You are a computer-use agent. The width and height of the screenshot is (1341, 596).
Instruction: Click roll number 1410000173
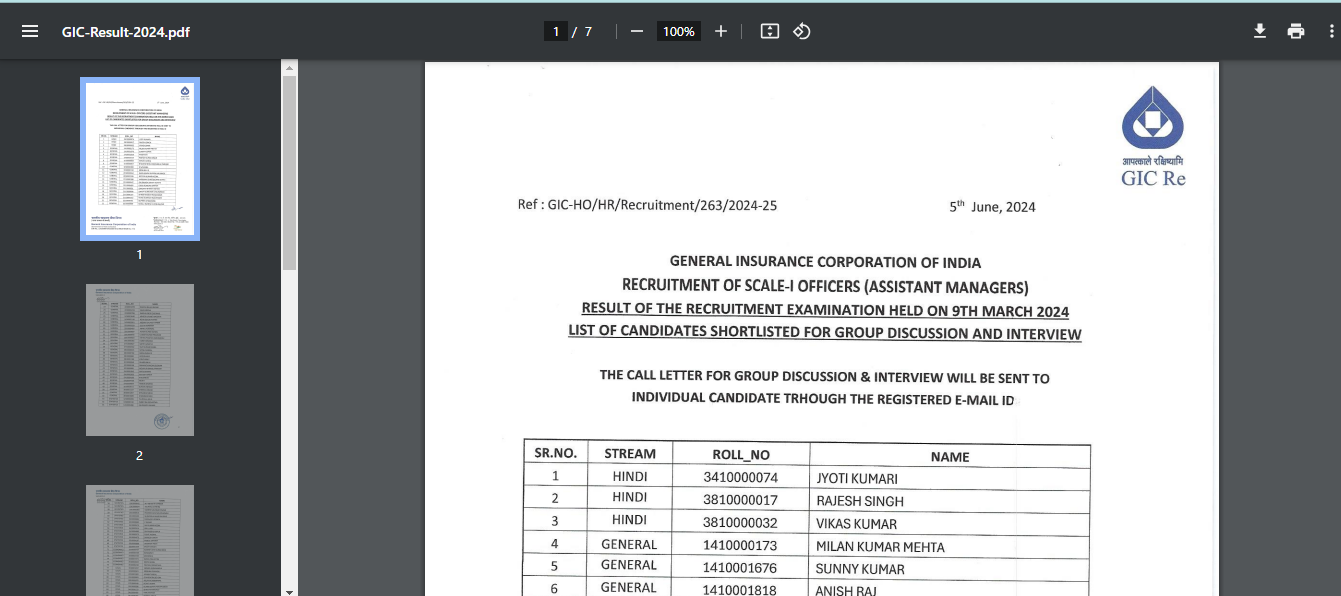(x=740, y=545)
